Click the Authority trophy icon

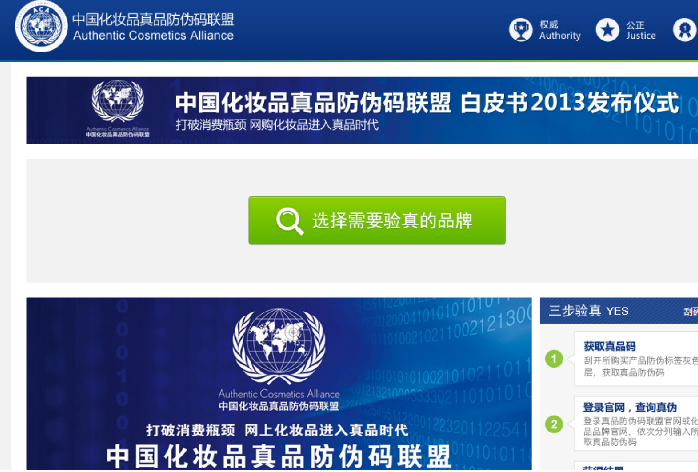click(x=520, y=30)
